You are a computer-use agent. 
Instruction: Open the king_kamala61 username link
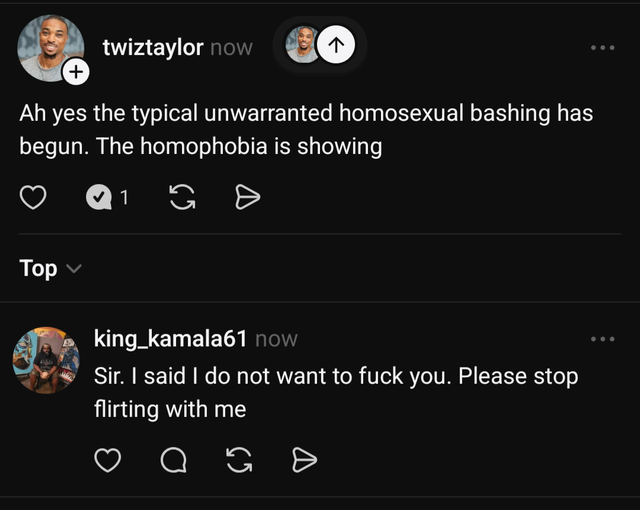[x=170, y=339]
